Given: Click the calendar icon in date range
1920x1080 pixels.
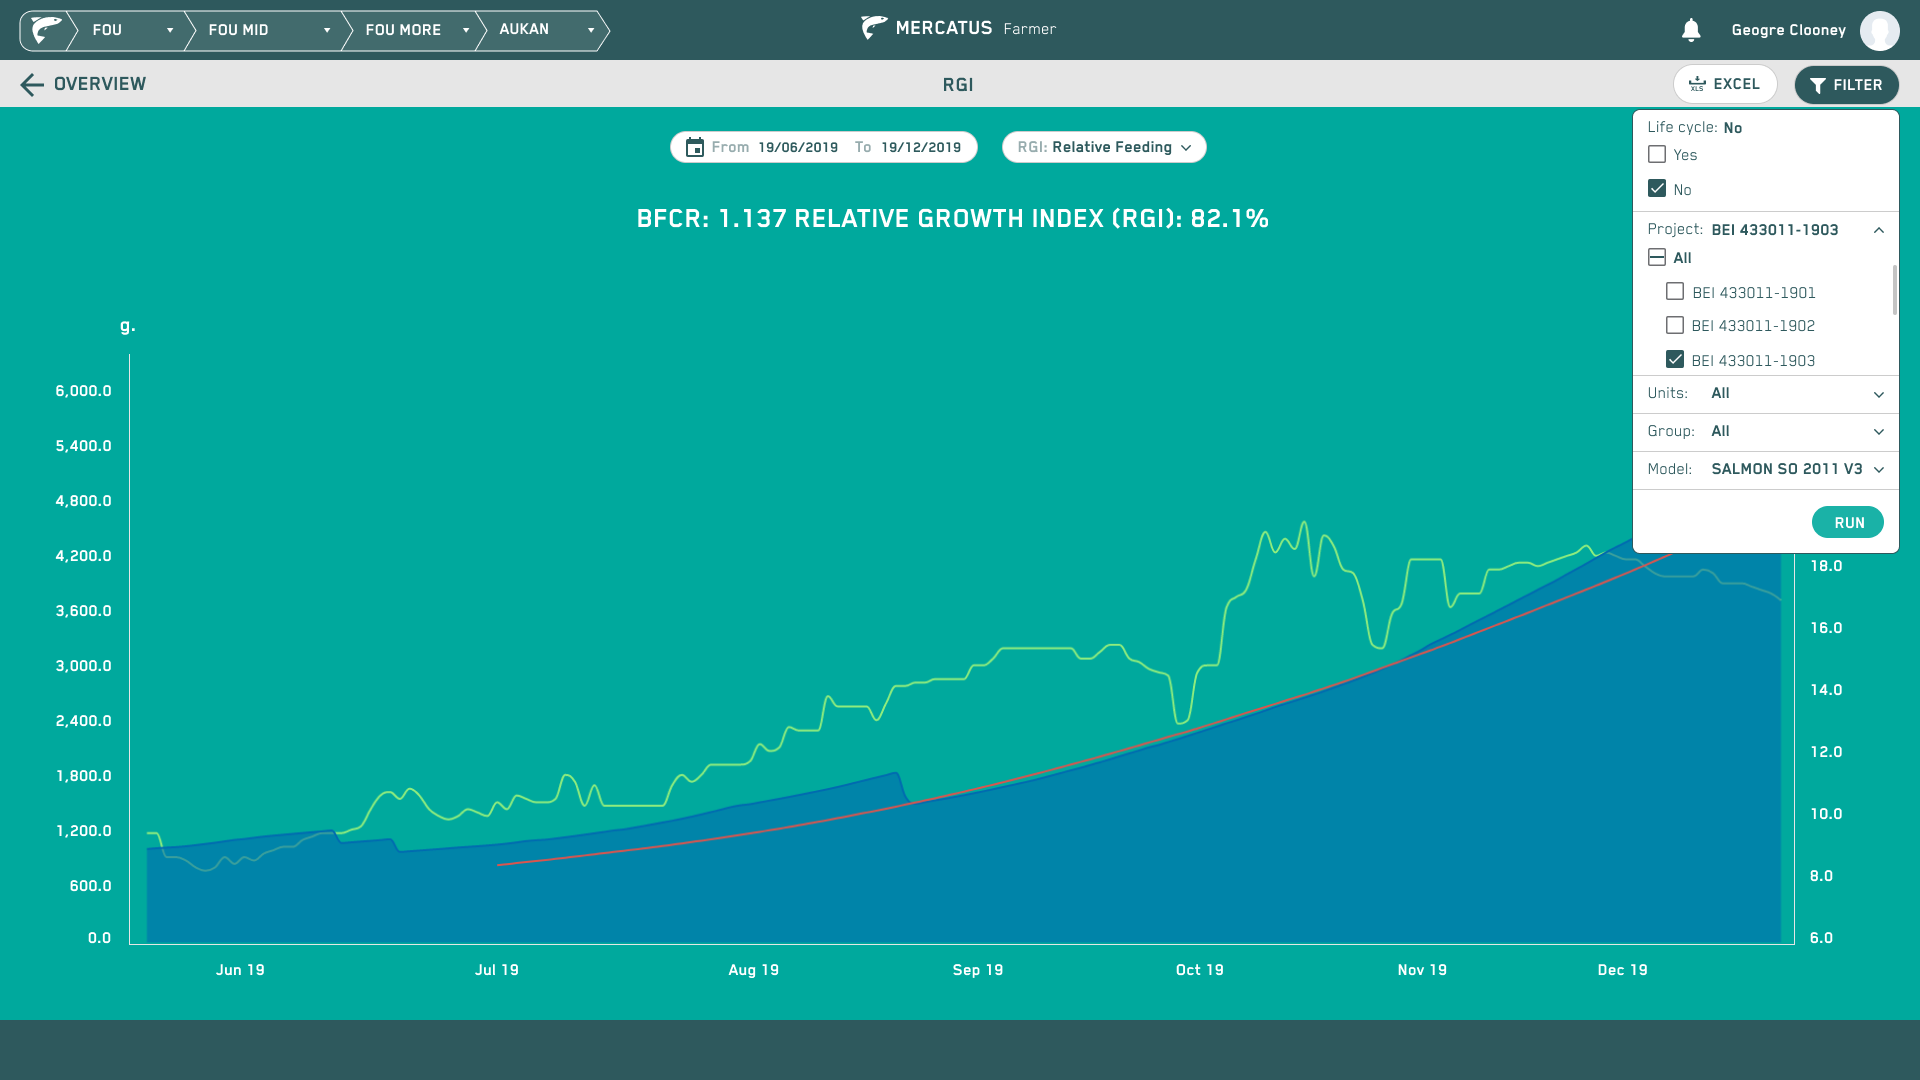Looking at the screenshot, I should pyautogui.click(x=695, y=147).
